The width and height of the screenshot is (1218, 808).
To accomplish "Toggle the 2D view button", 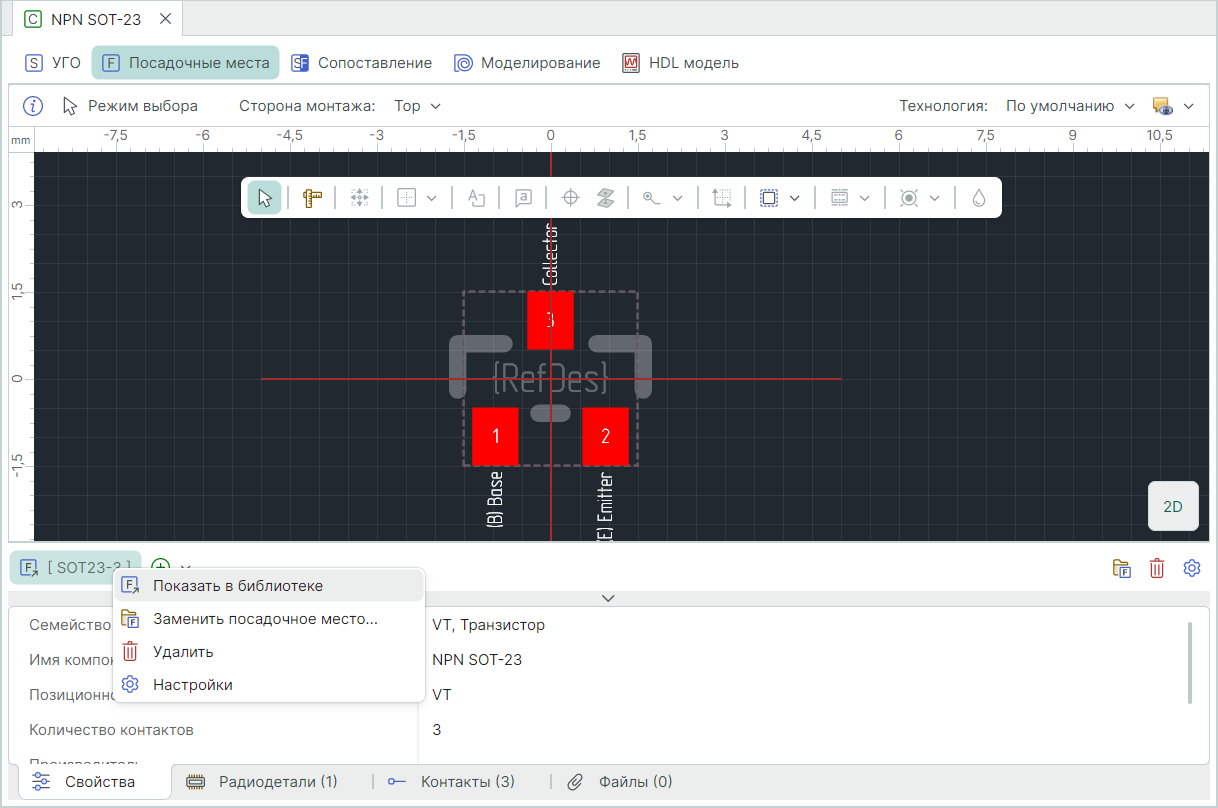I will pos(1173,507).
